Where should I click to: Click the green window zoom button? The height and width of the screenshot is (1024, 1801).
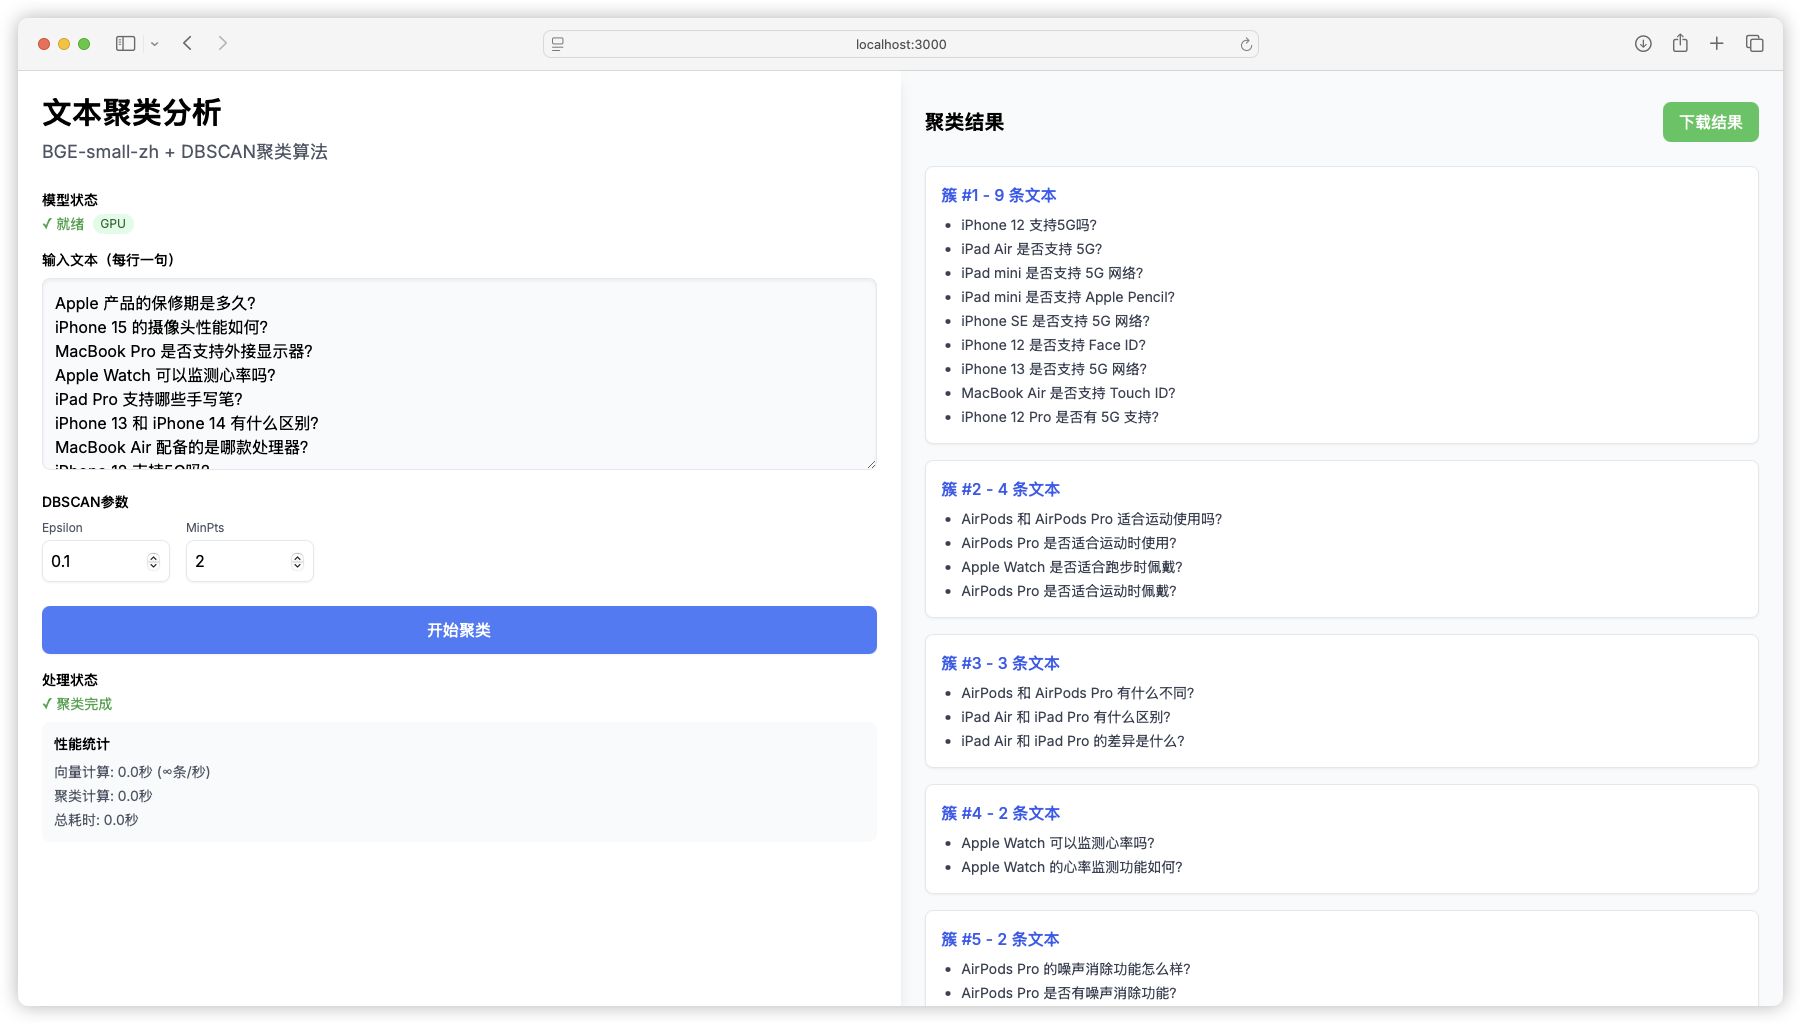pyautogui.click(x=84, y=44)
